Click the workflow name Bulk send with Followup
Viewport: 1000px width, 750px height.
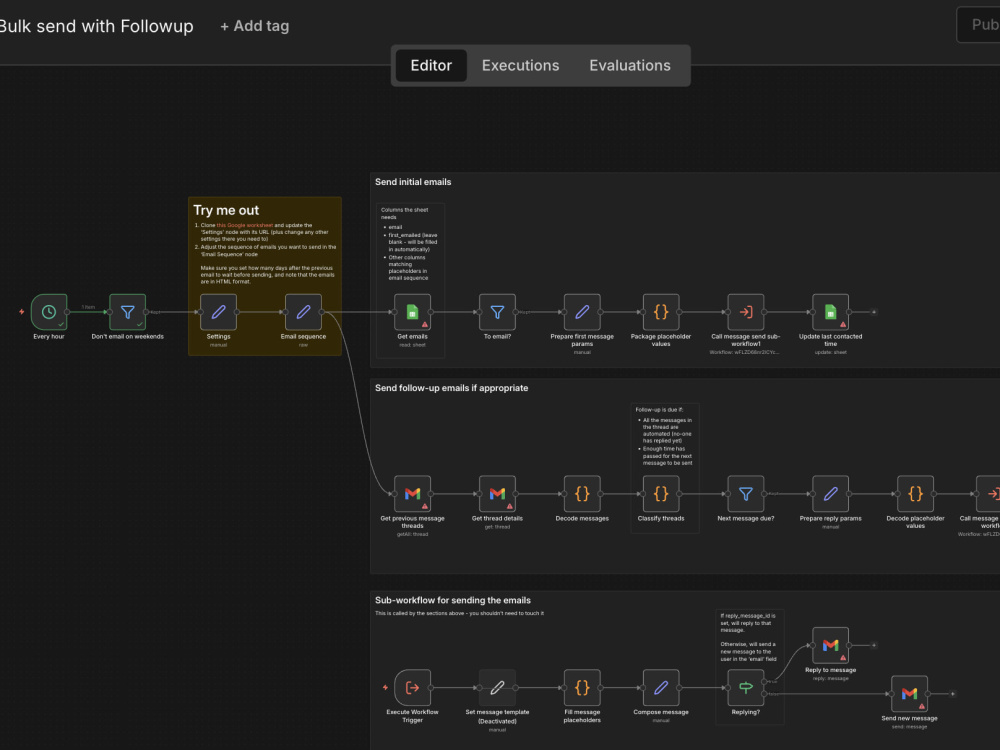(x=96, y=26)
